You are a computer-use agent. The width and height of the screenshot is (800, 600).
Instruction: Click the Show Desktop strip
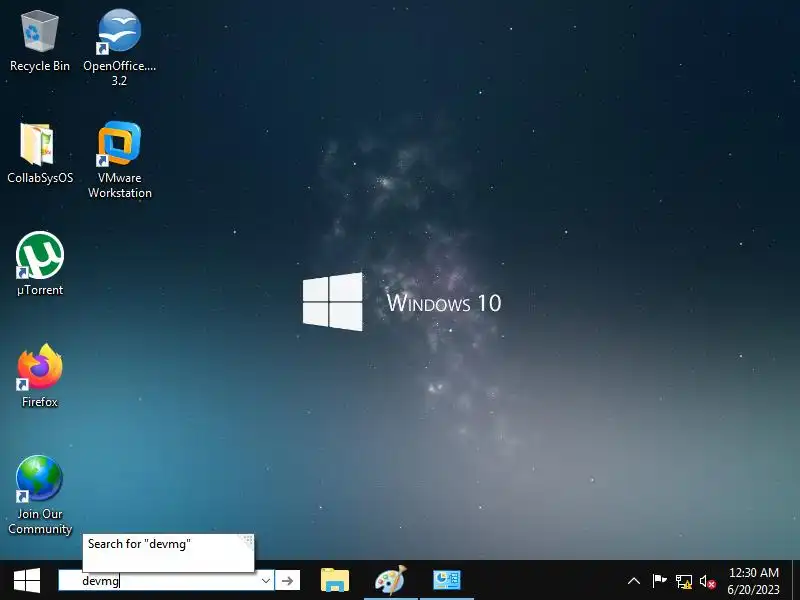click(796, 580)
